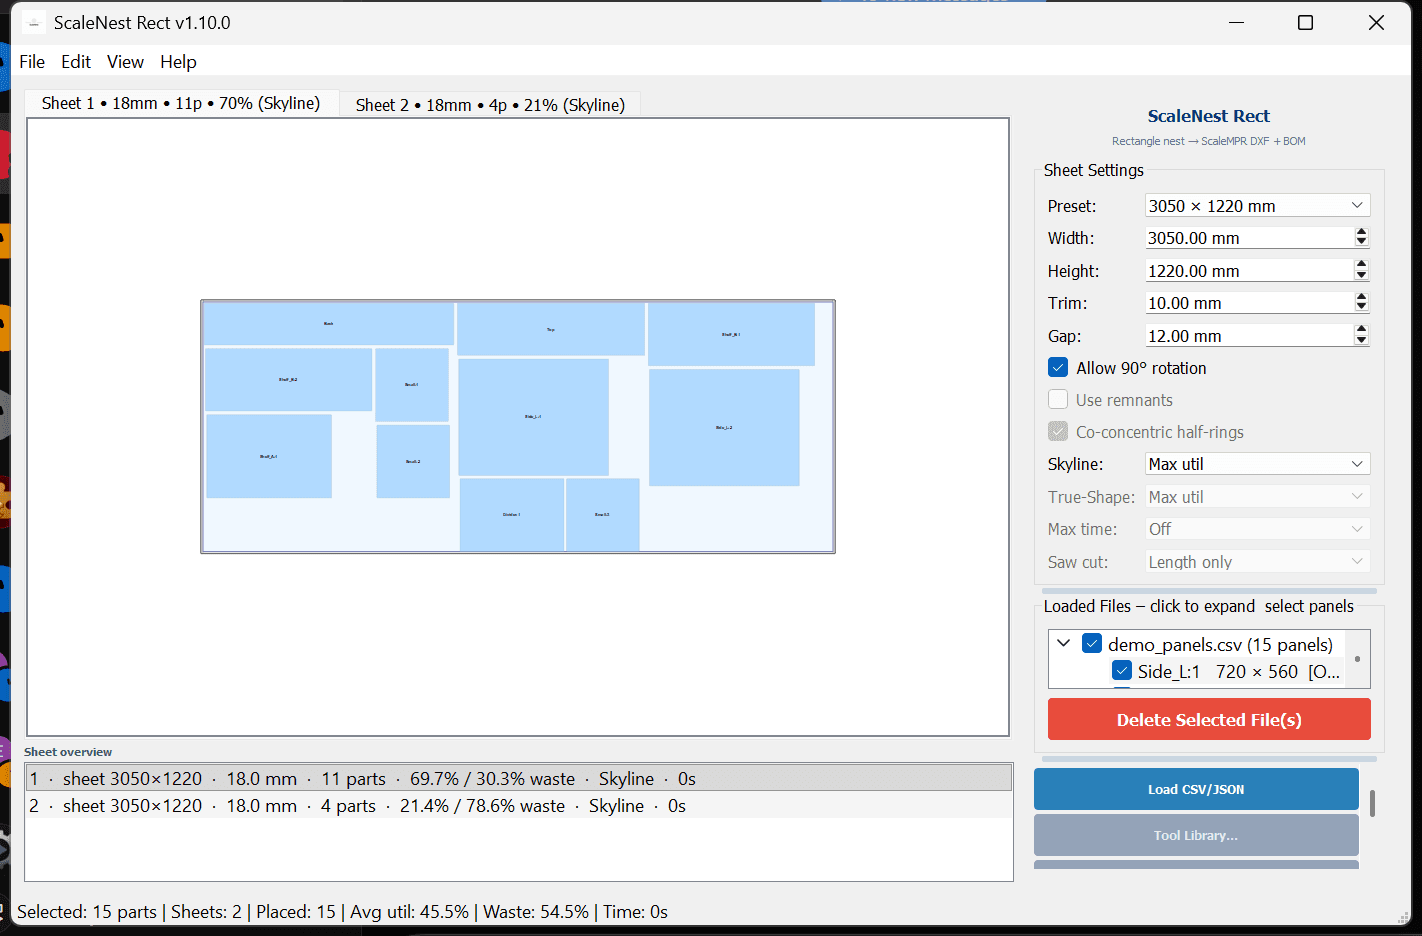Screen dimensions: 1422x936
Task: Click the Load CSV/JSON button
Action: pyautogui.click(x=1196, y=789)
